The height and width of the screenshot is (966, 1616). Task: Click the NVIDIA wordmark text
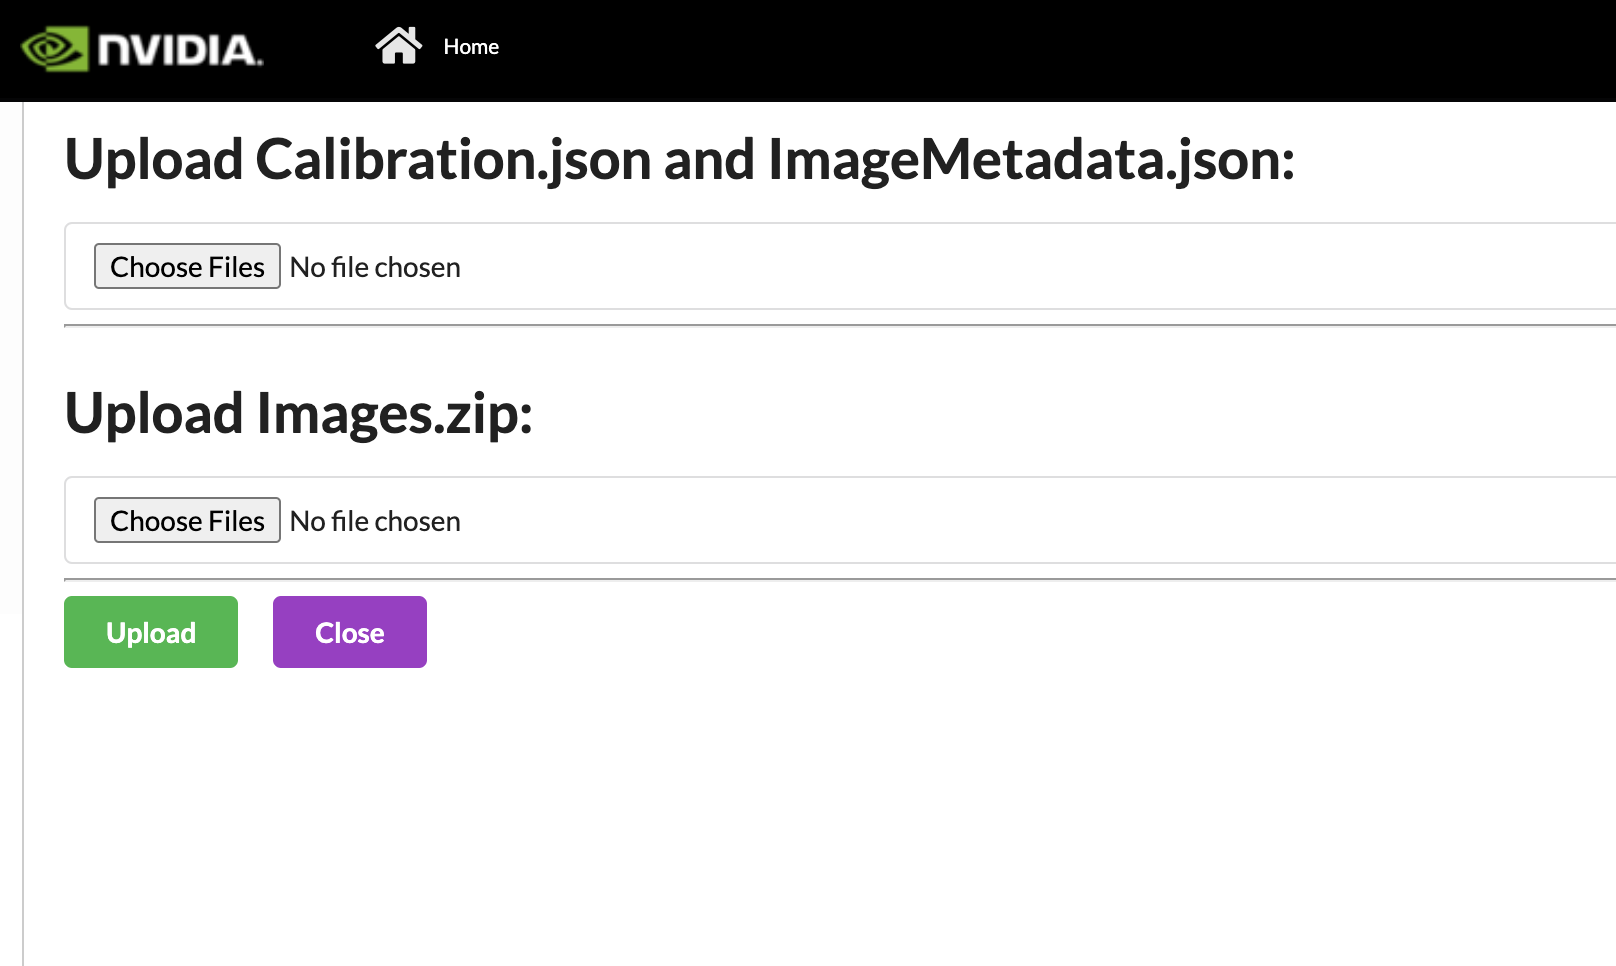(x=180, y=50)
